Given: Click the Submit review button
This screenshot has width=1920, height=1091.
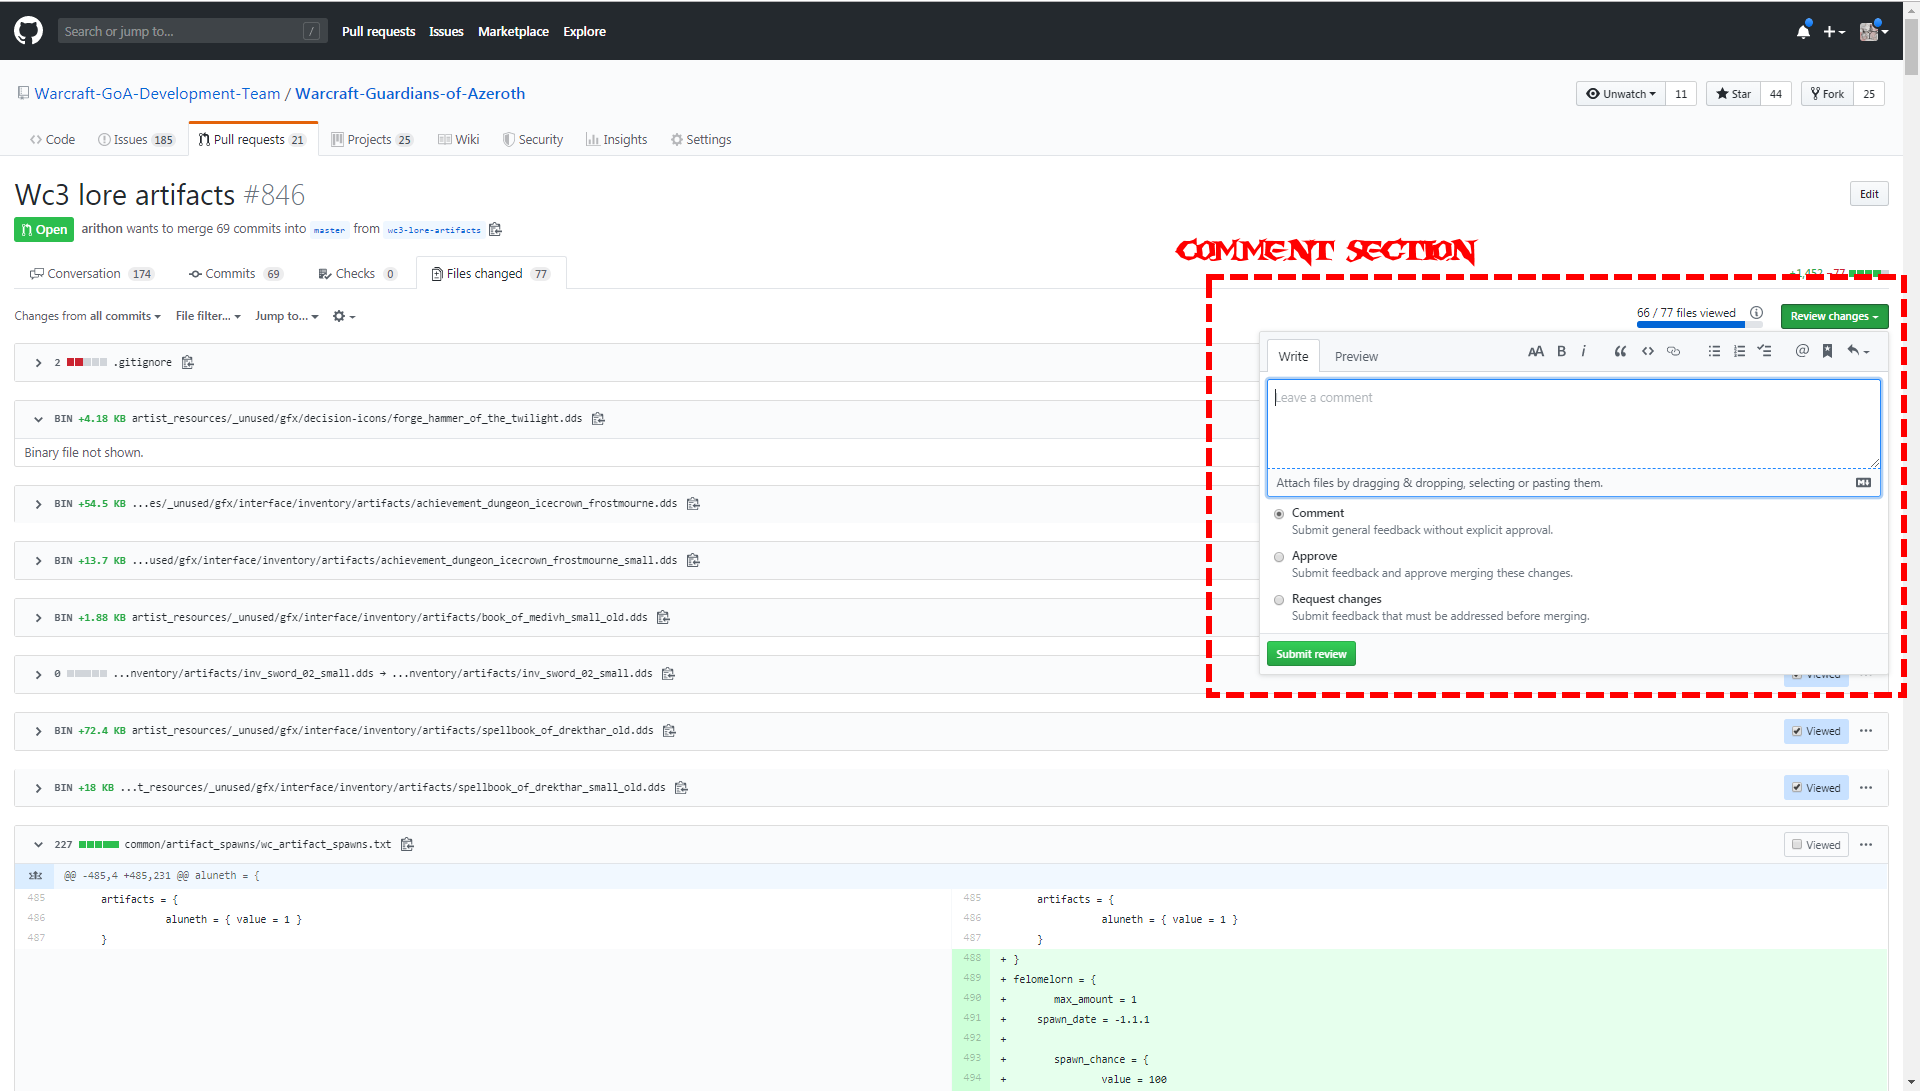Looking at the screenshot, I should point(1311,654).
